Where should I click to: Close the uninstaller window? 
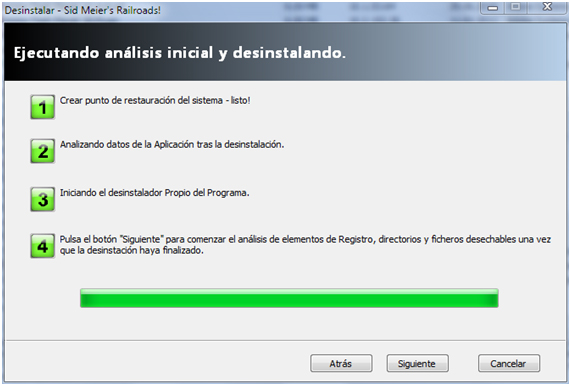pyautogui.click(x=547, y=7)
